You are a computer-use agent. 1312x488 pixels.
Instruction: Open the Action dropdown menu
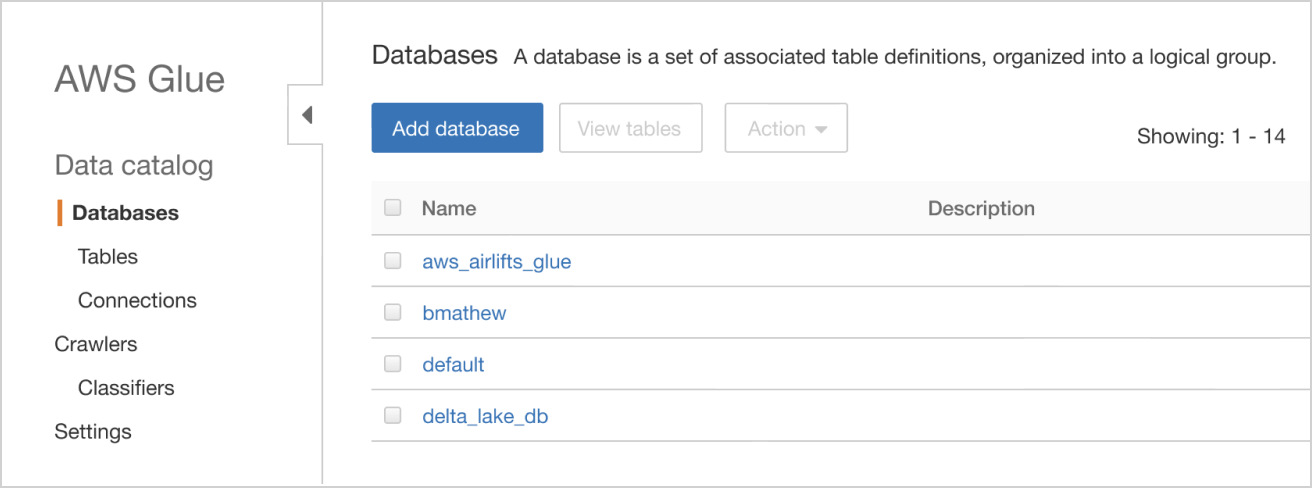point(786,128)
